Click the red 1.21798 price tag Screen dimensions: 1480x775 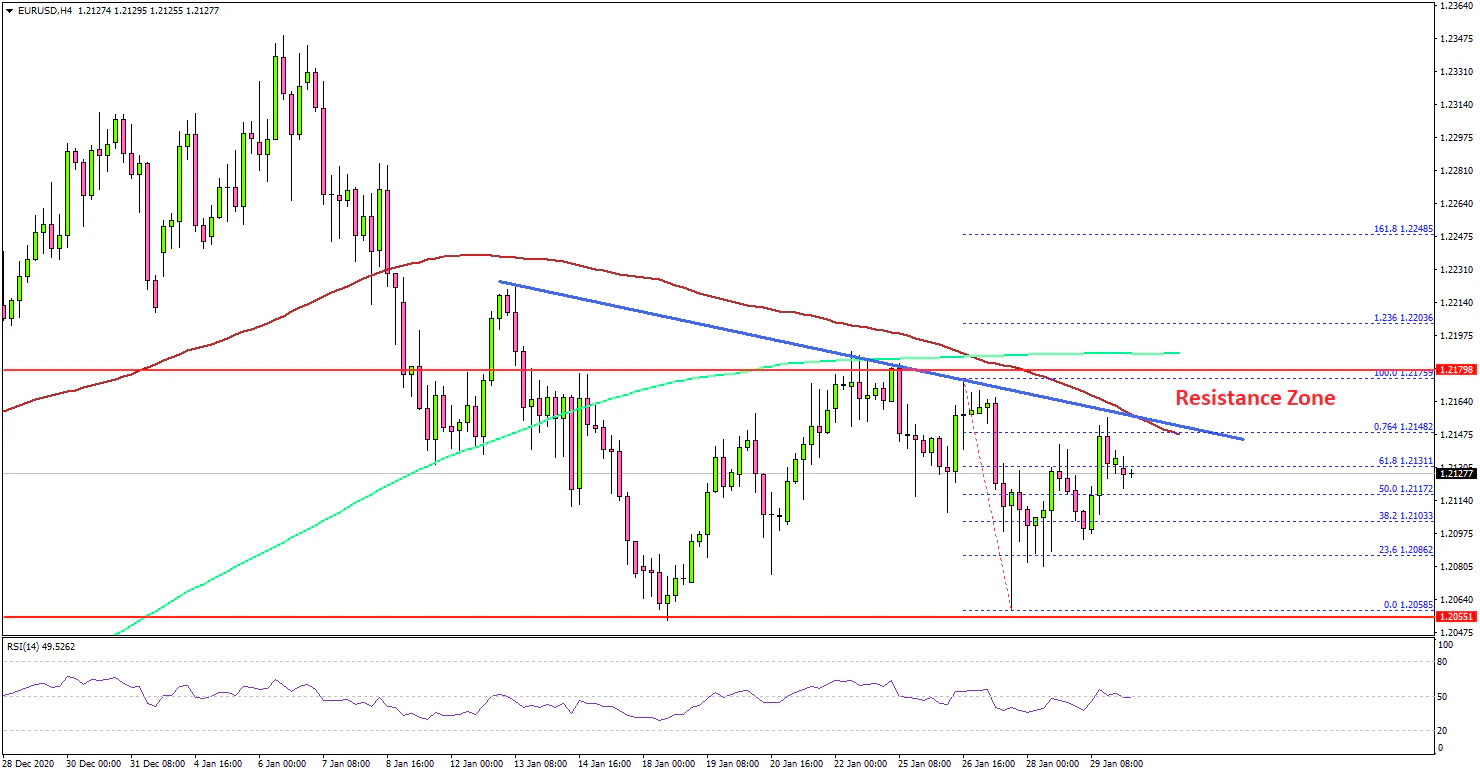click(1456, 370)
